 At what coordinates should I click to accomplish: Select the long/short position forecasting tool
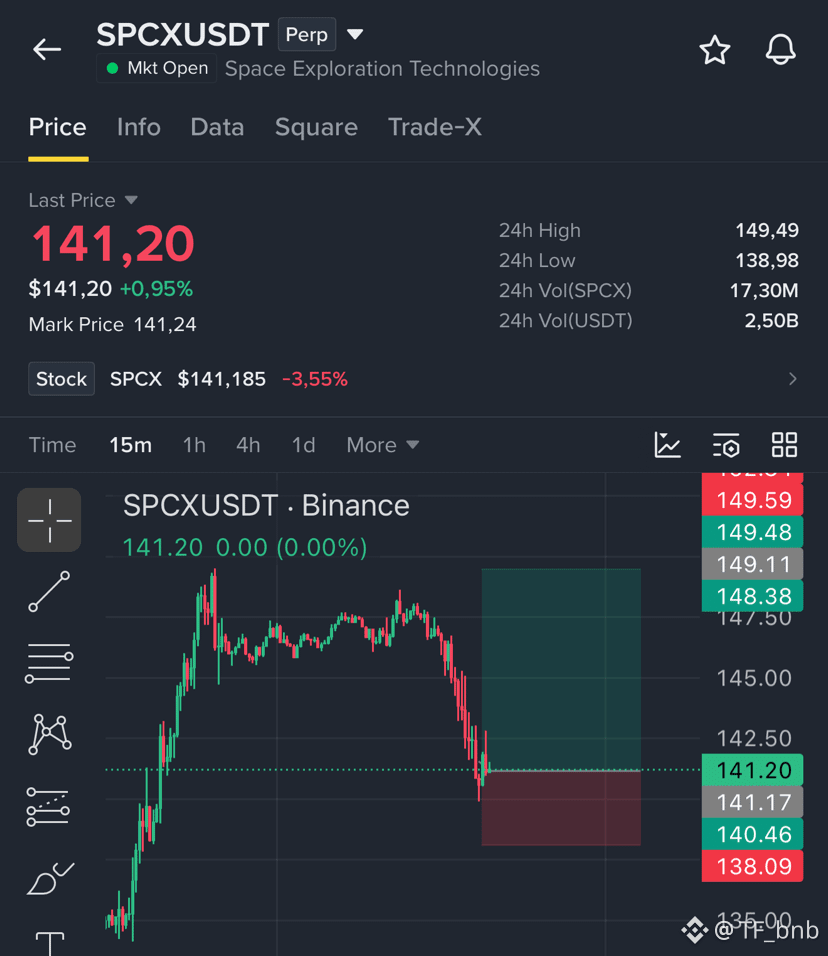click(x=48, y=807)
